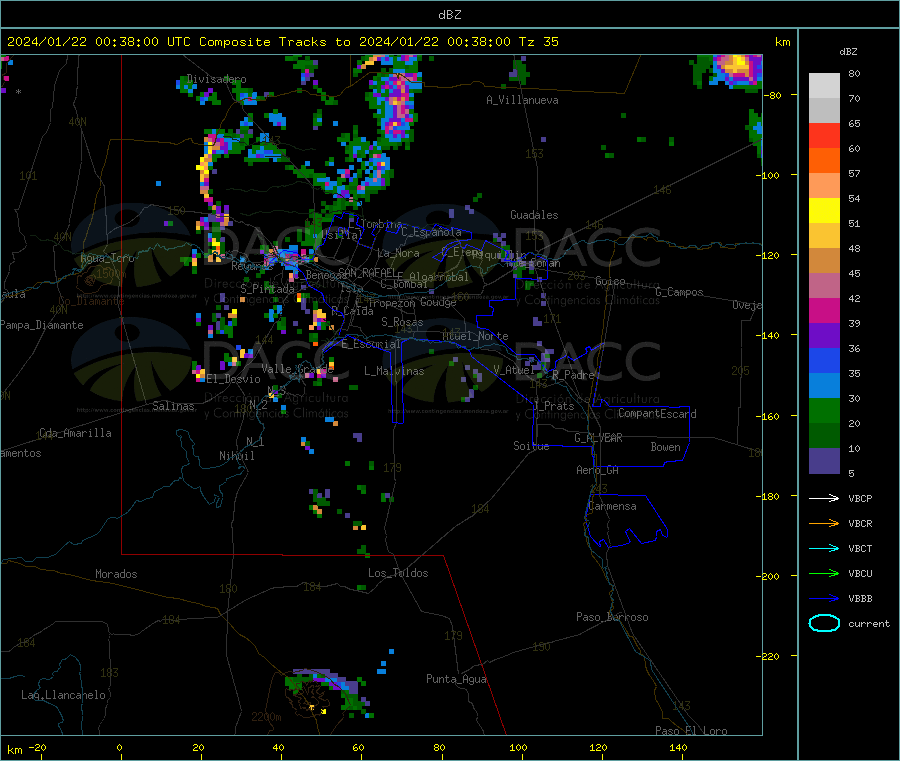Click the Lag.Llancanelo map label
Screen dimensions: 900x761
tap(63, 695)
